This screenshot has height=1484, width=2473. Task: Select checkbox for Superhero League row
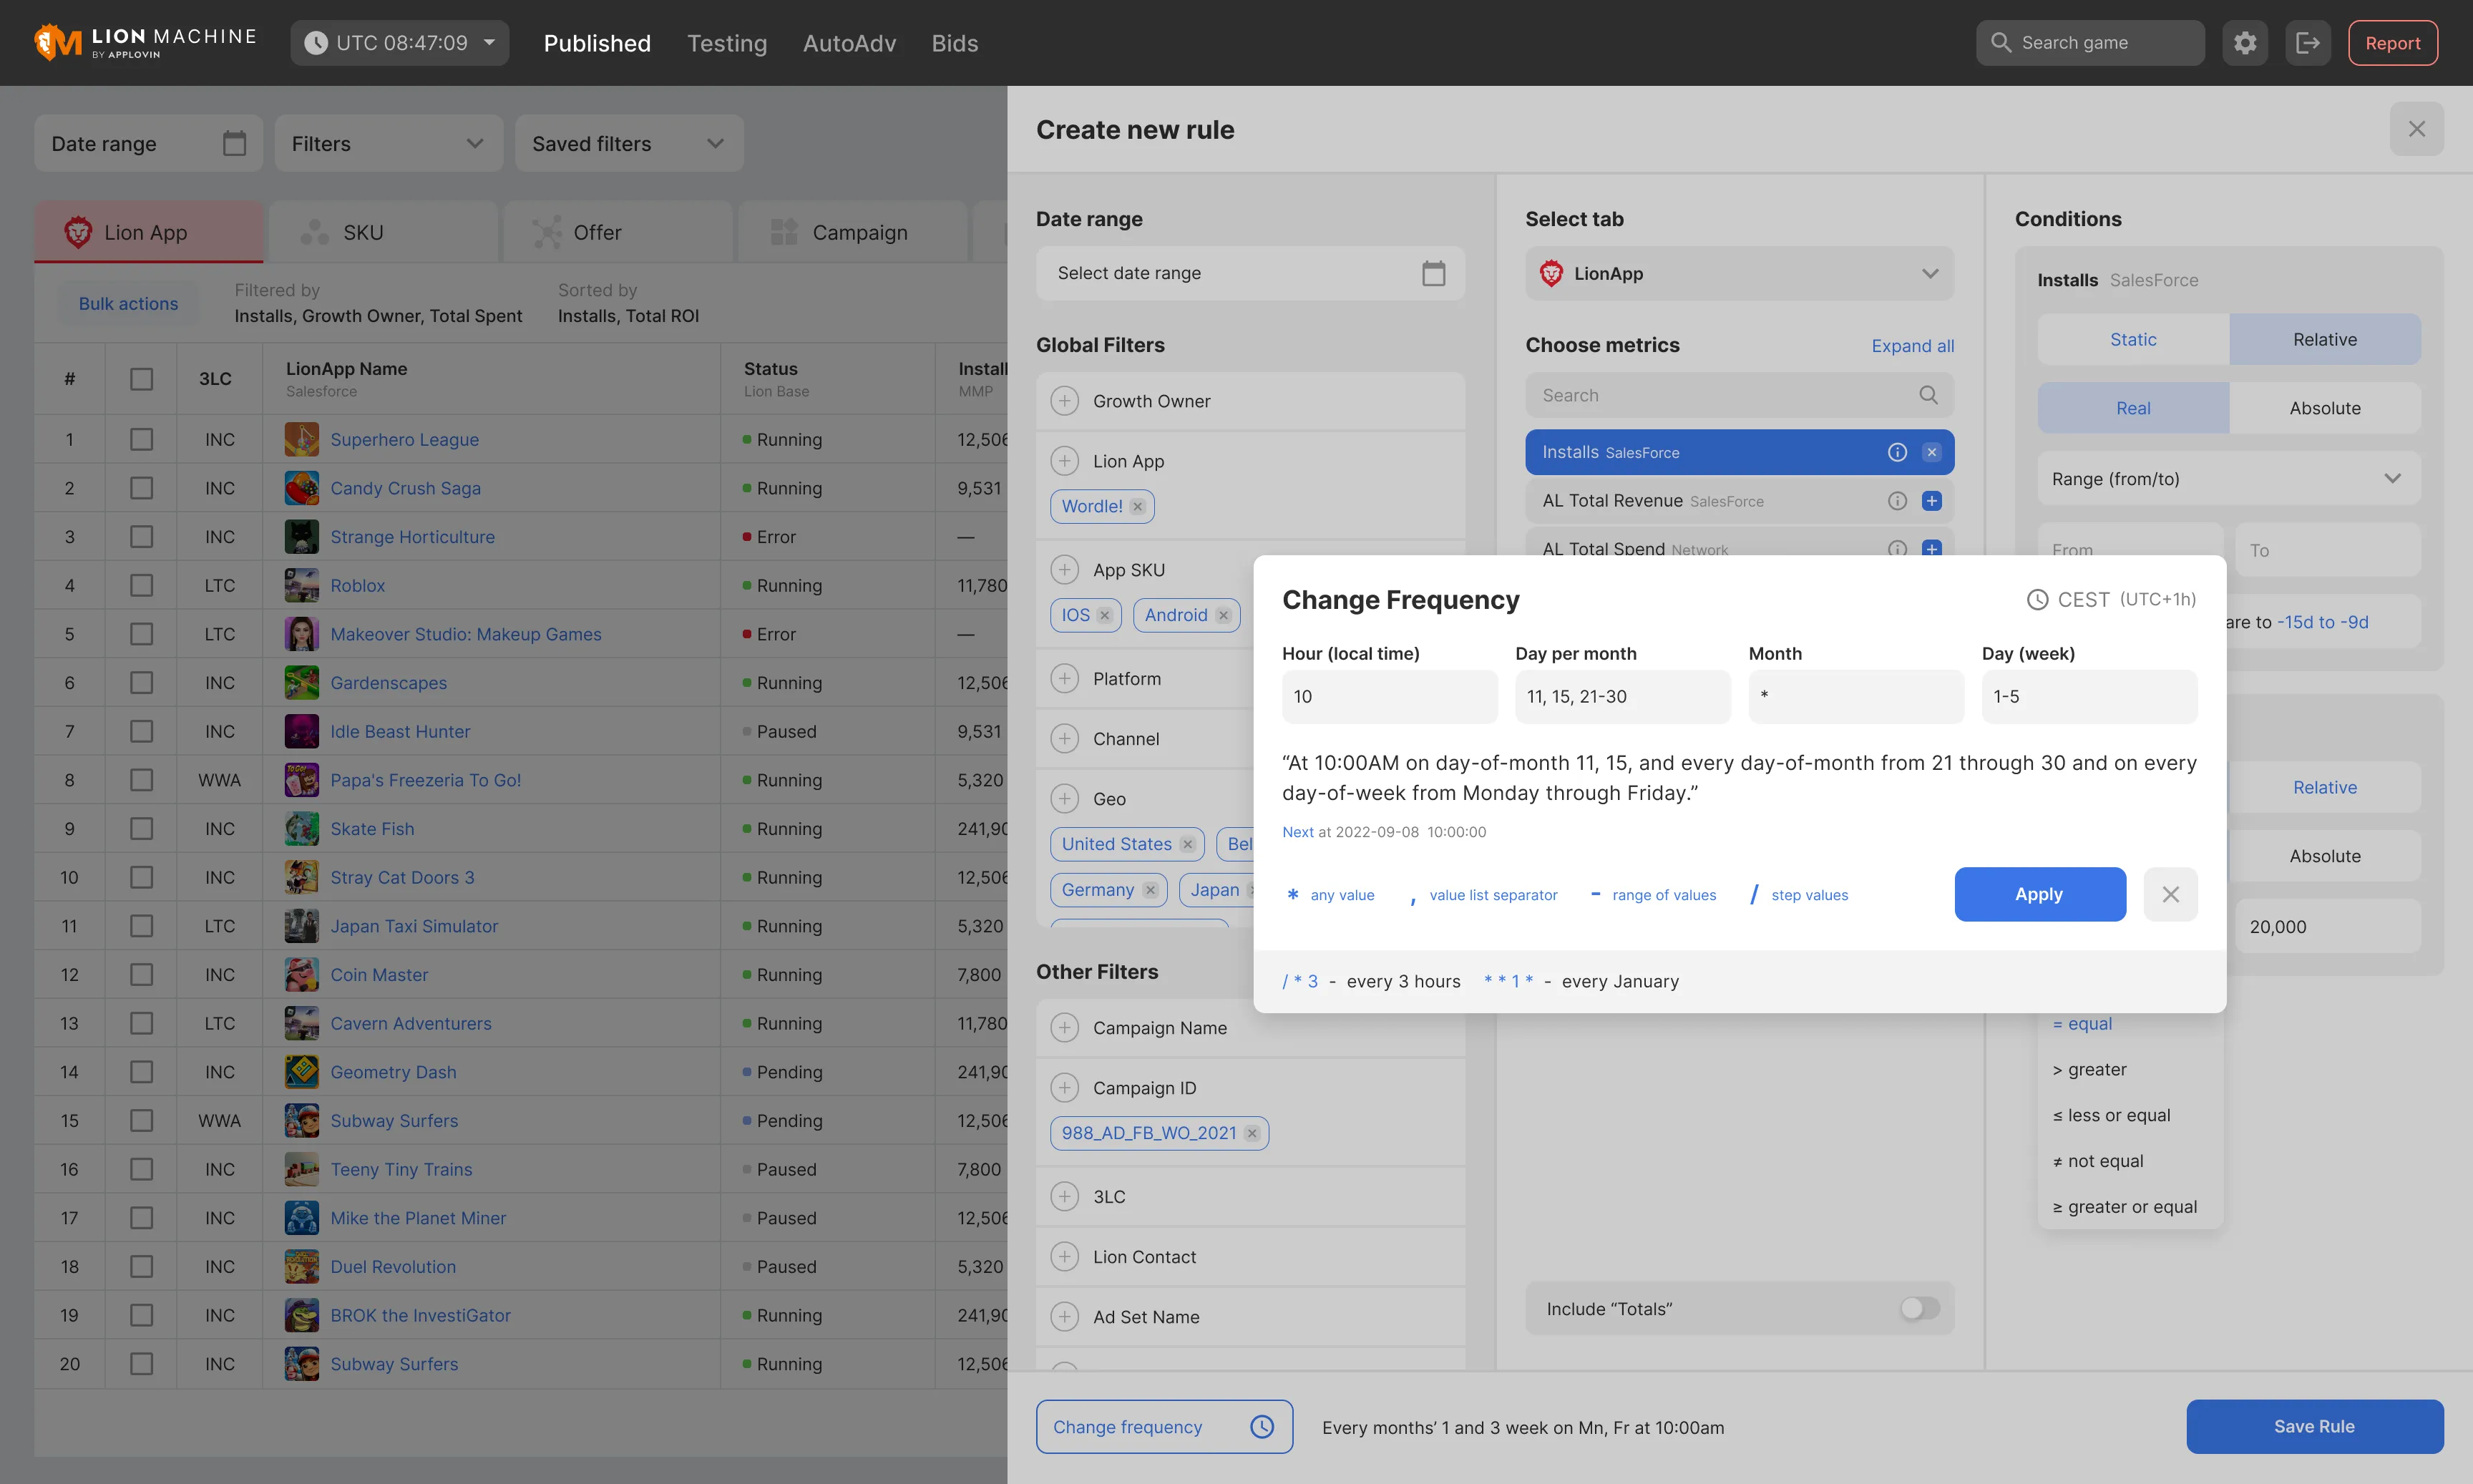point(142,440)
